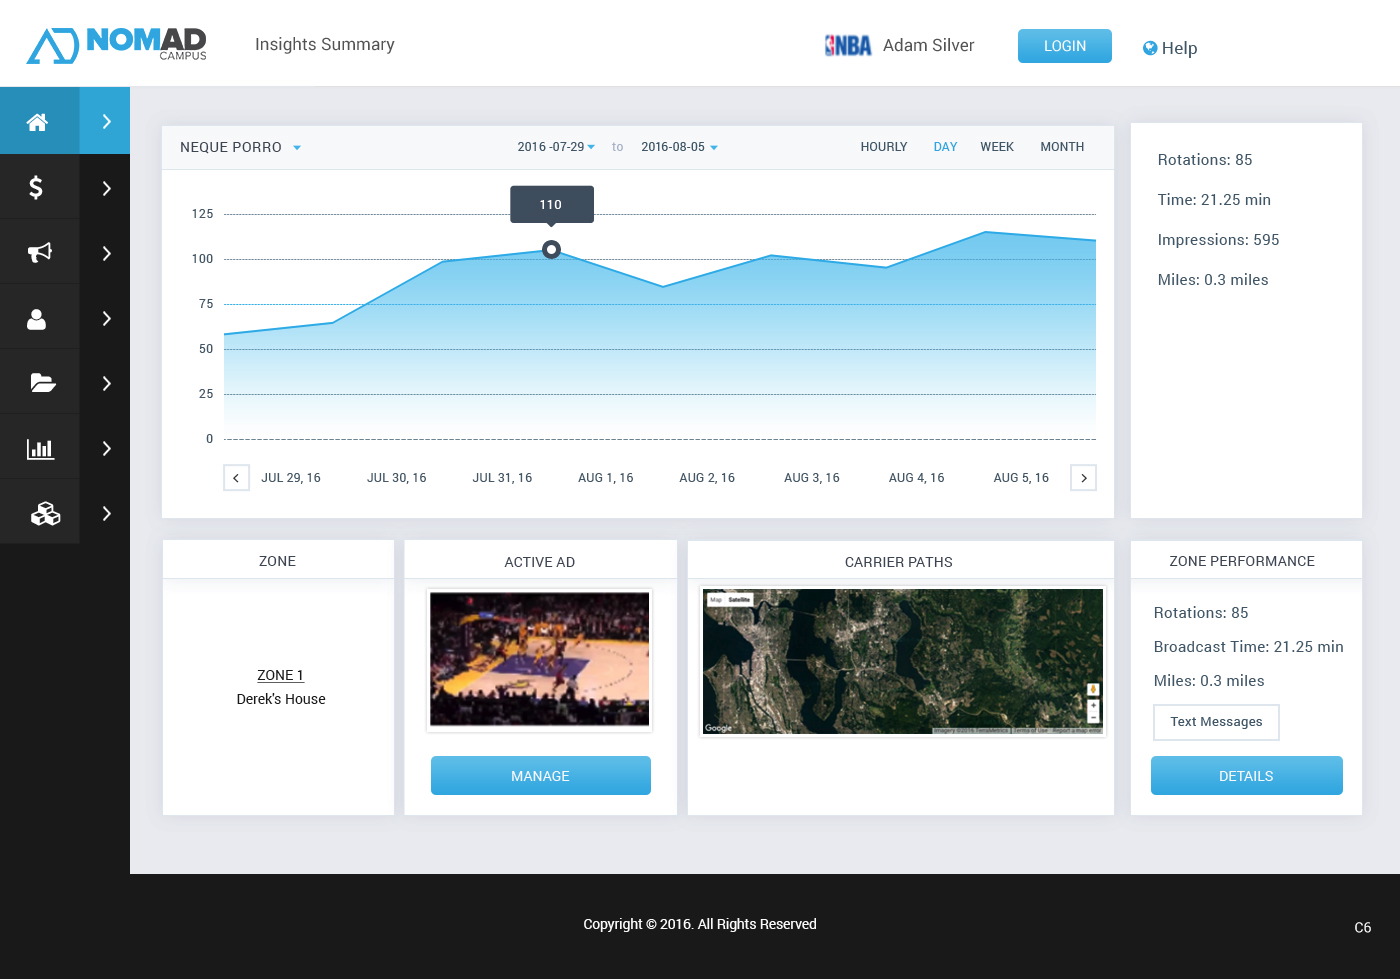Open the NEQUE PORRO dropdown
Viewport: 1400px width, 979px height.
tap(240, 147)
